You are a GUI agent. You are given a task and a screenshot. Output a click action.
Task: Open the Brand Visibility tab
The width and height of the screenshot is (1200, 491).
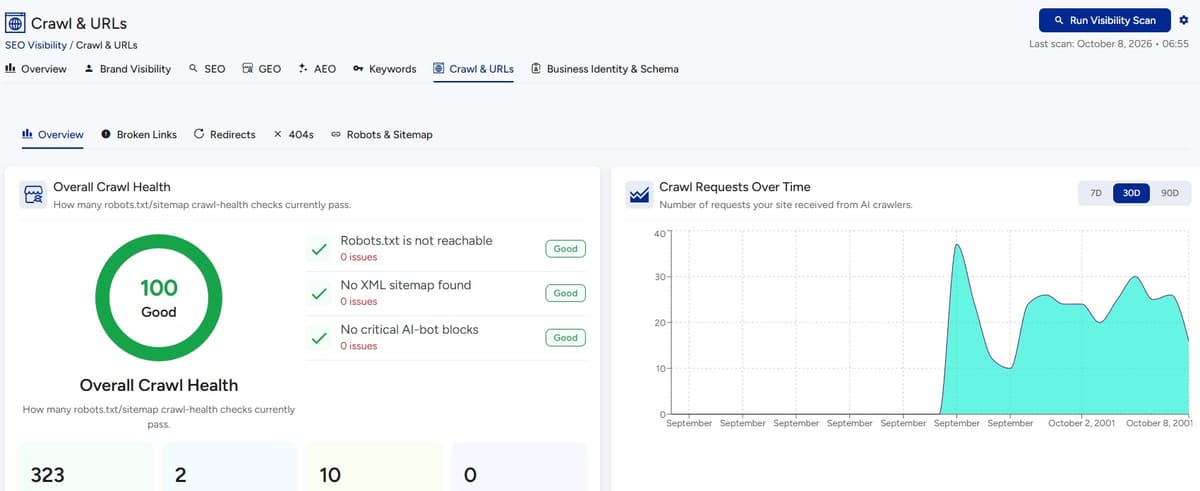(127, 69)
